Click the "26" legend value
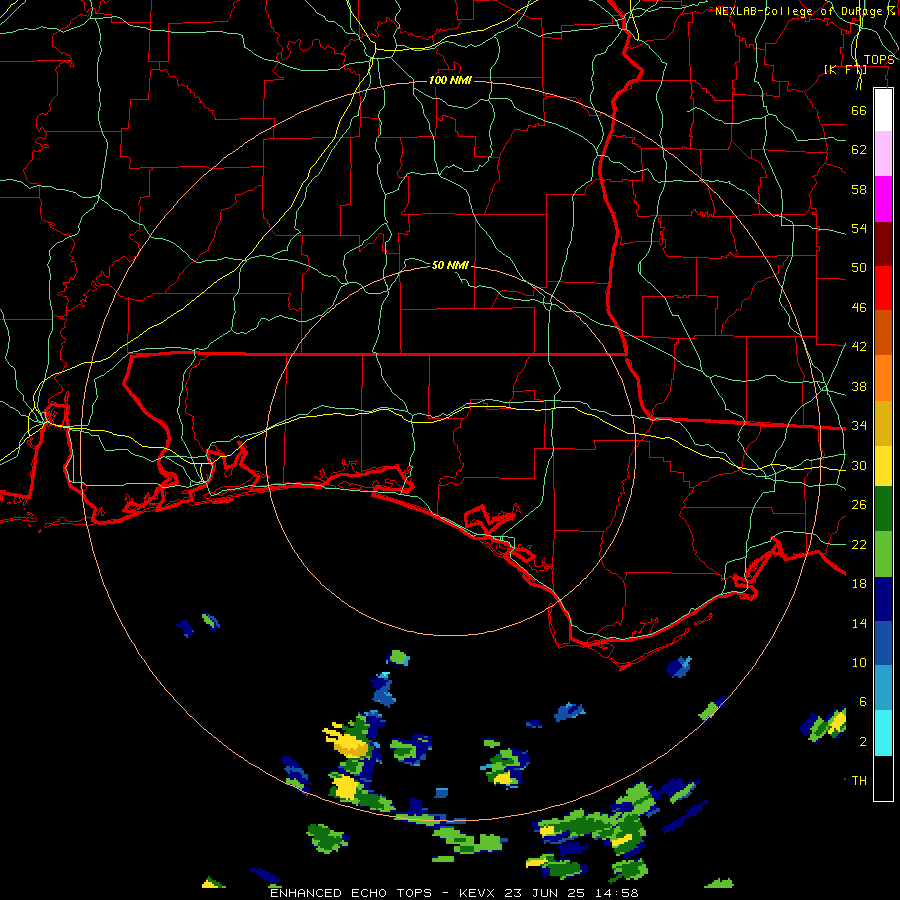The width and height of the screenshot is (900, 900). click(859, 505)
